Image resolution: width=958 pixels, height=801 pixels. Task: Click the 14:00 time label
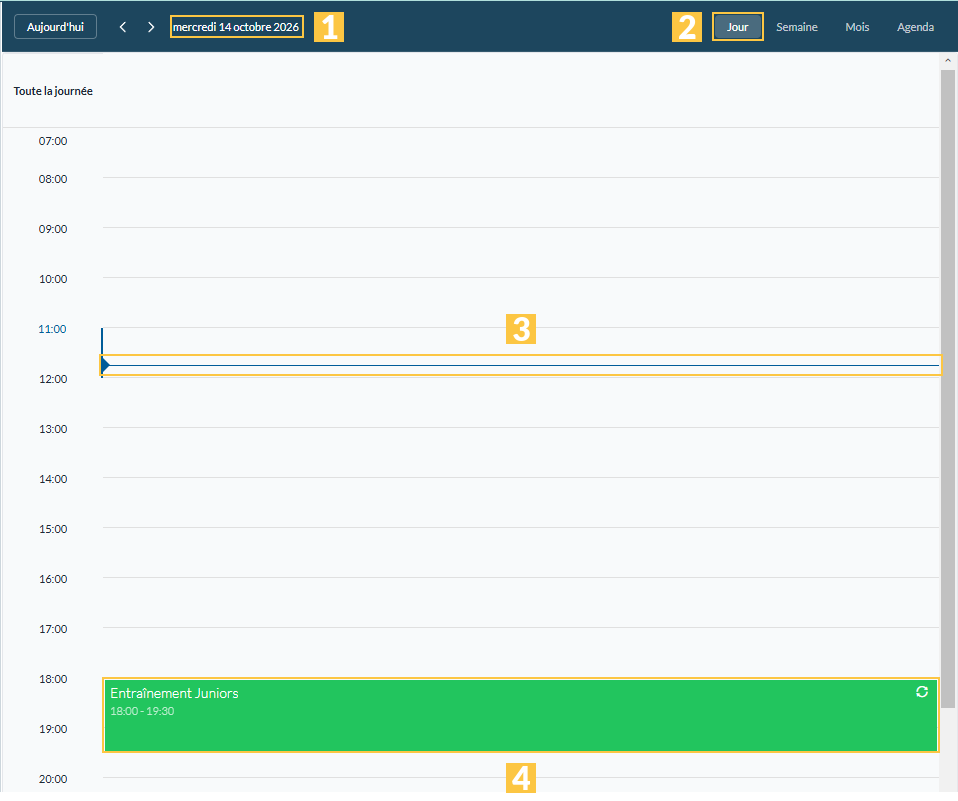(53, 479)
